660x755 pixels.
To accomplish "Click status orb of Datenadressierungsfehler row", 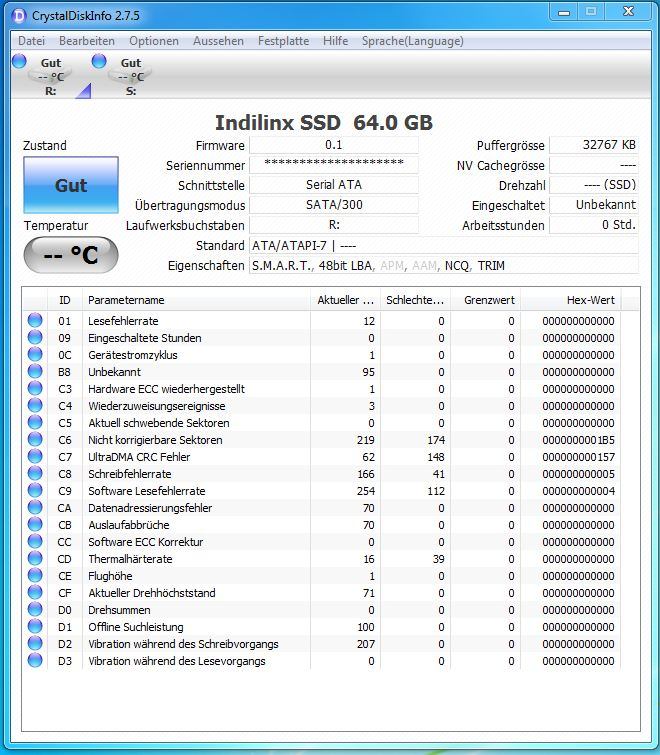I will tap(35, 507).
